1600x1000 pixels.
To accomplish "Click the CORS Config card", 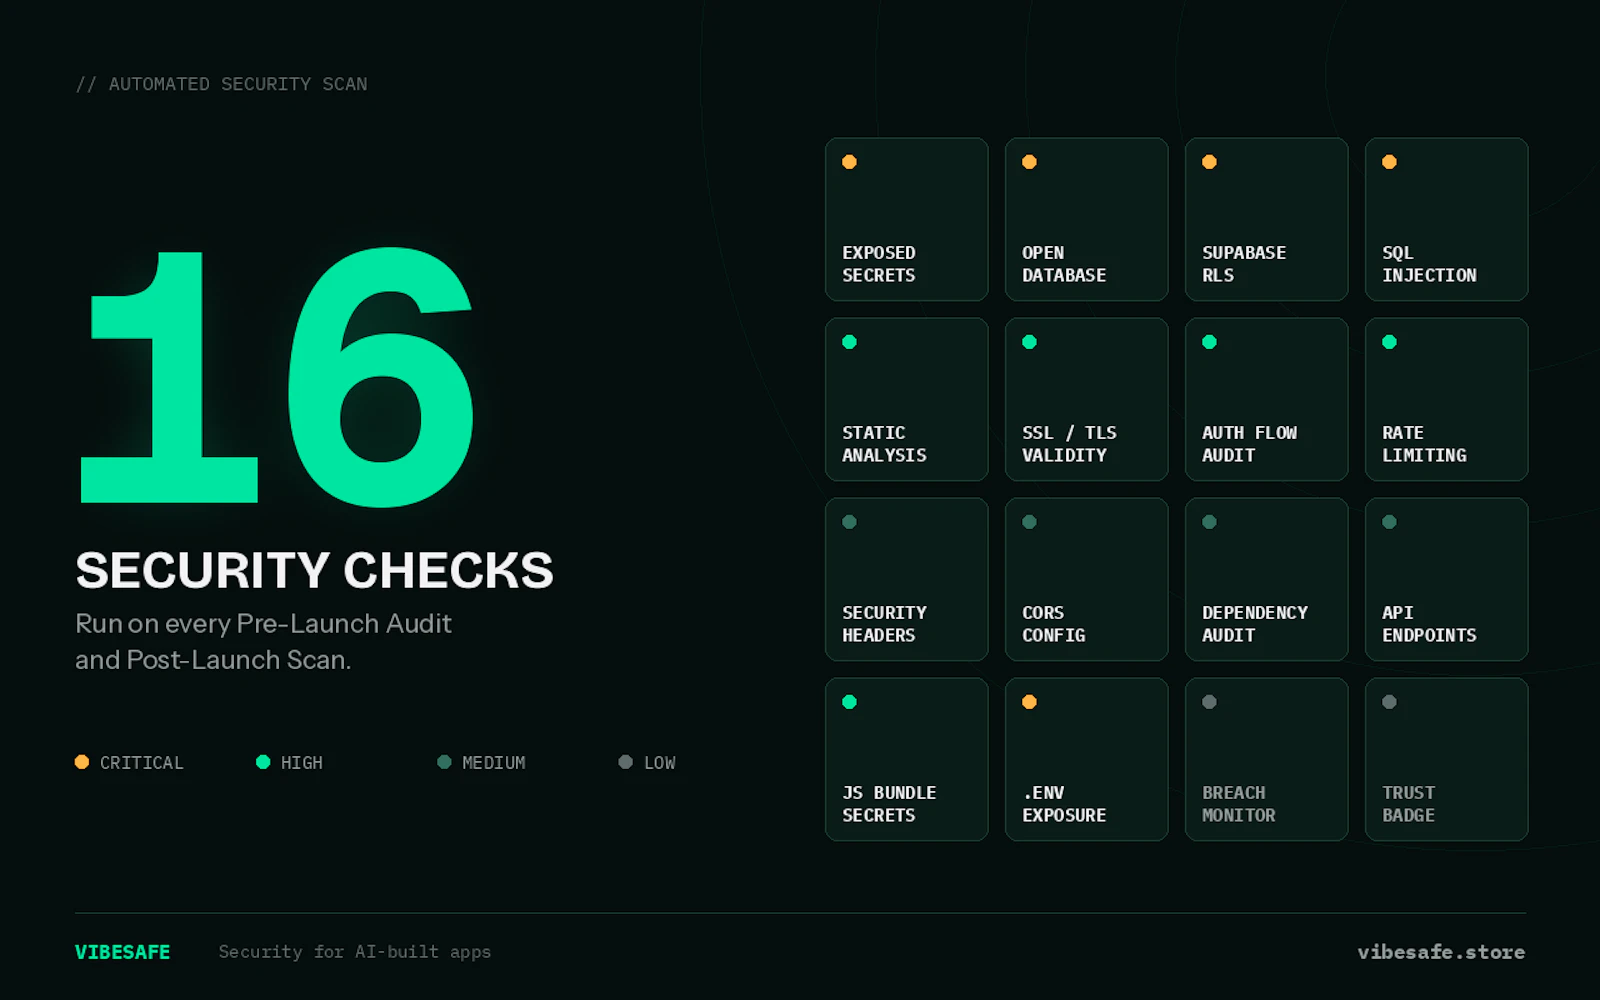I will click(1086, 579).
